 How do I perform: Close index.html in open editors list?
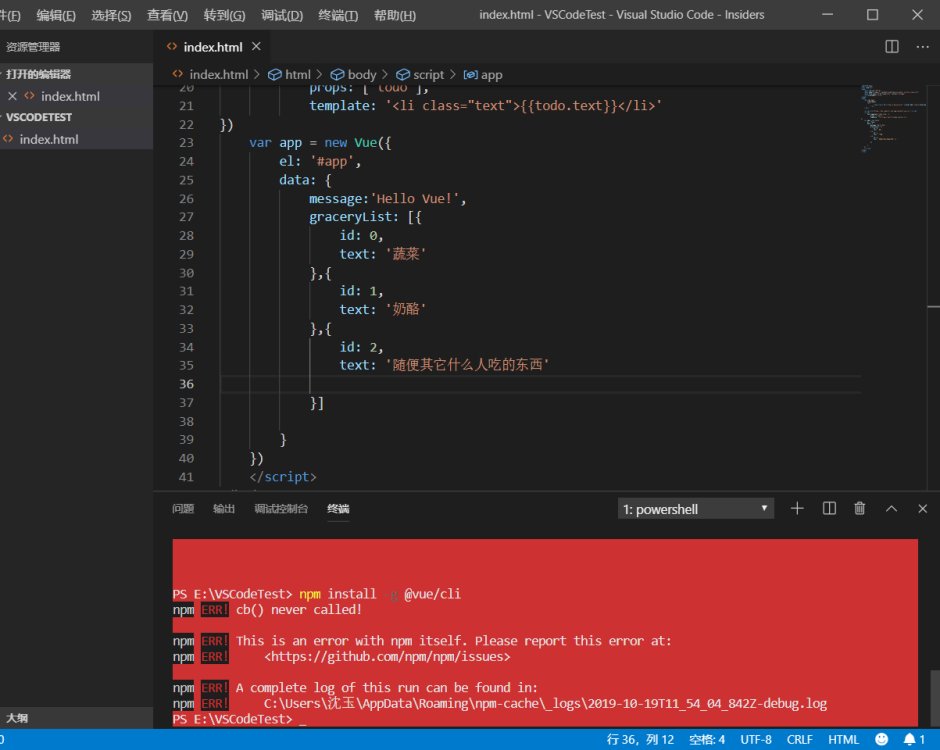click(x=12, y=96)
